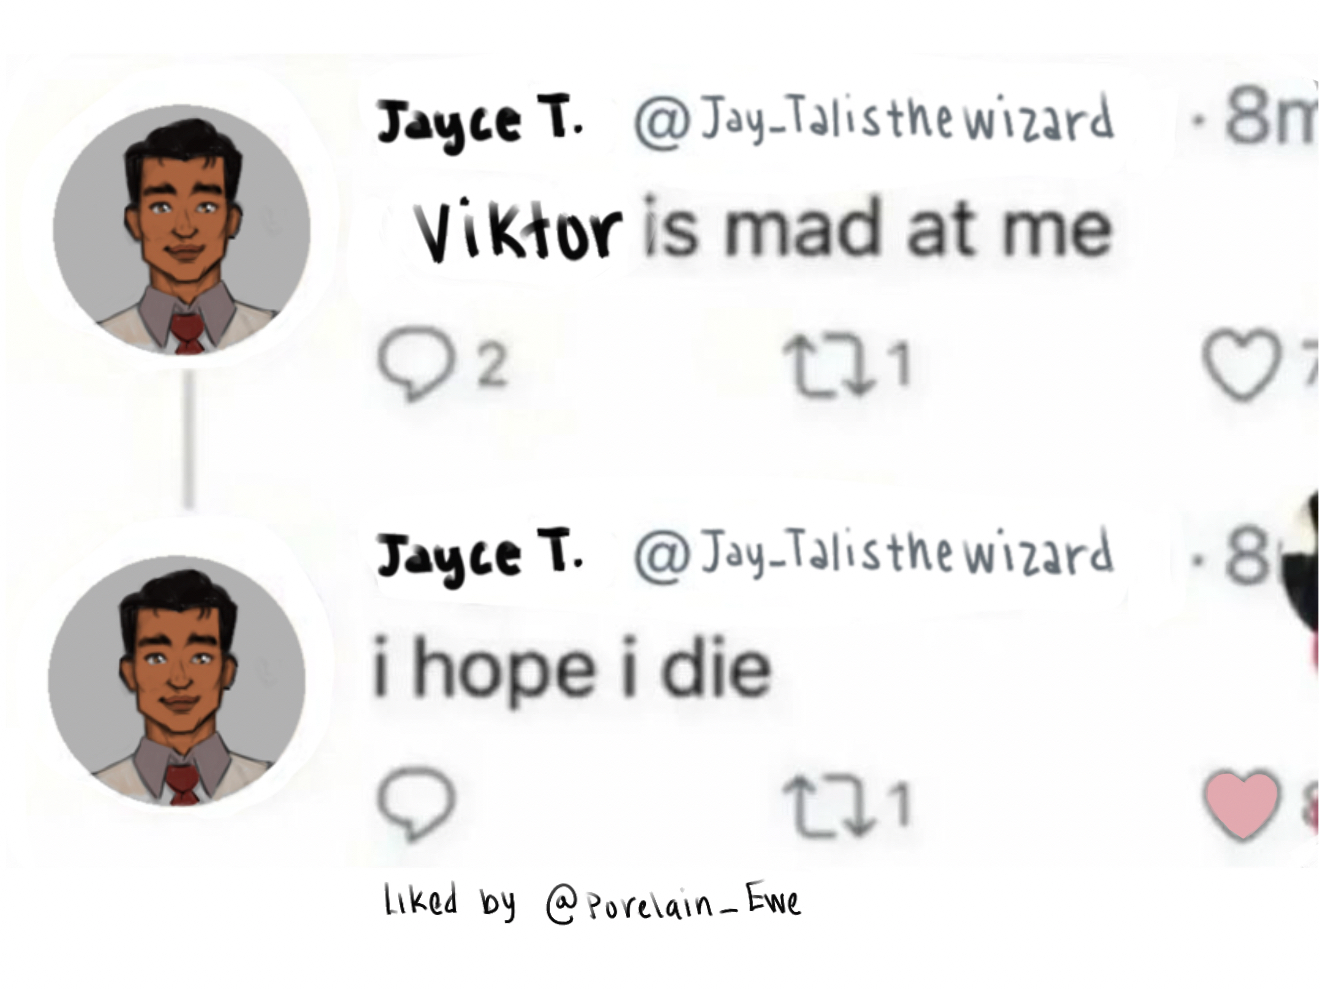Like the "Viktor is mad at me" tweet
The height and width of the screenshot is (989, 1320).
pos(1241,366)
